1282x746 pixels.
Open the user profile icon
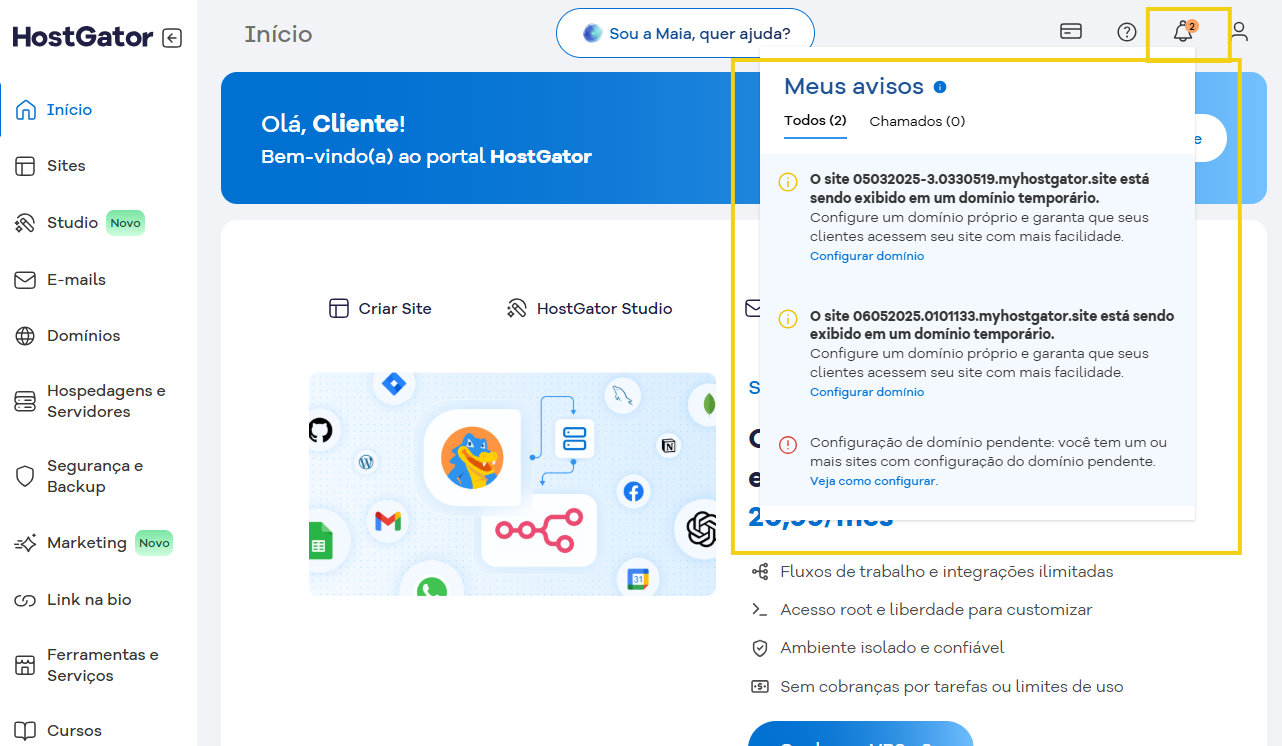coord(1239,32)
